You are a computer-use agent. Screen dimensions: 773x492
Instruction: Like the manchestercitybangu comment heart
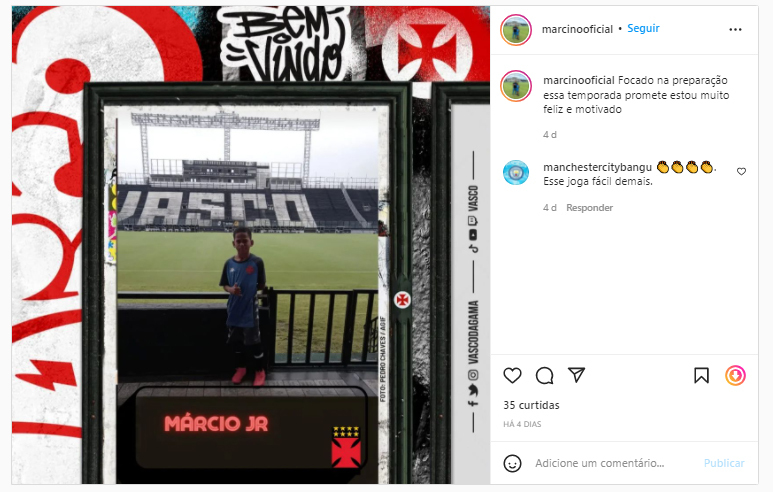coord(741,172)
